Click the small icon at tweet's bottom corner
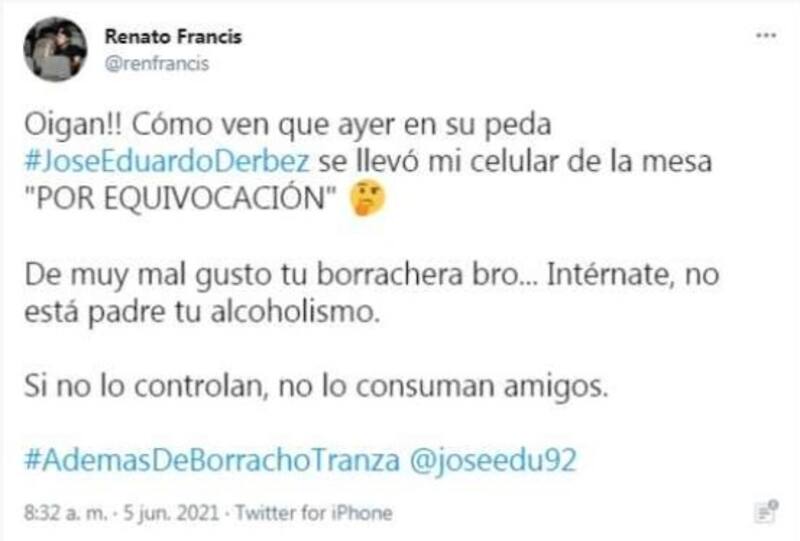This screenshot has height=541, width=800. pyautogui.click(x=766, y=512)
